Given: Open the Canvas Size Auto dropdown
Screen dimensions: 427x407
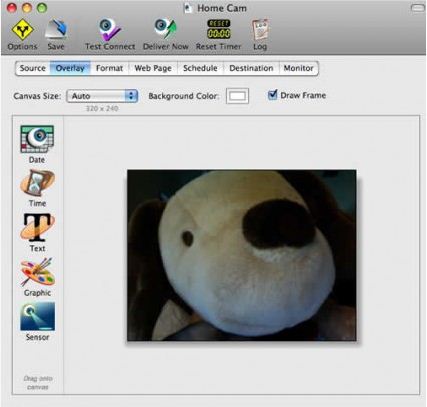Looking at the screenshot, I should pos(102,96).
